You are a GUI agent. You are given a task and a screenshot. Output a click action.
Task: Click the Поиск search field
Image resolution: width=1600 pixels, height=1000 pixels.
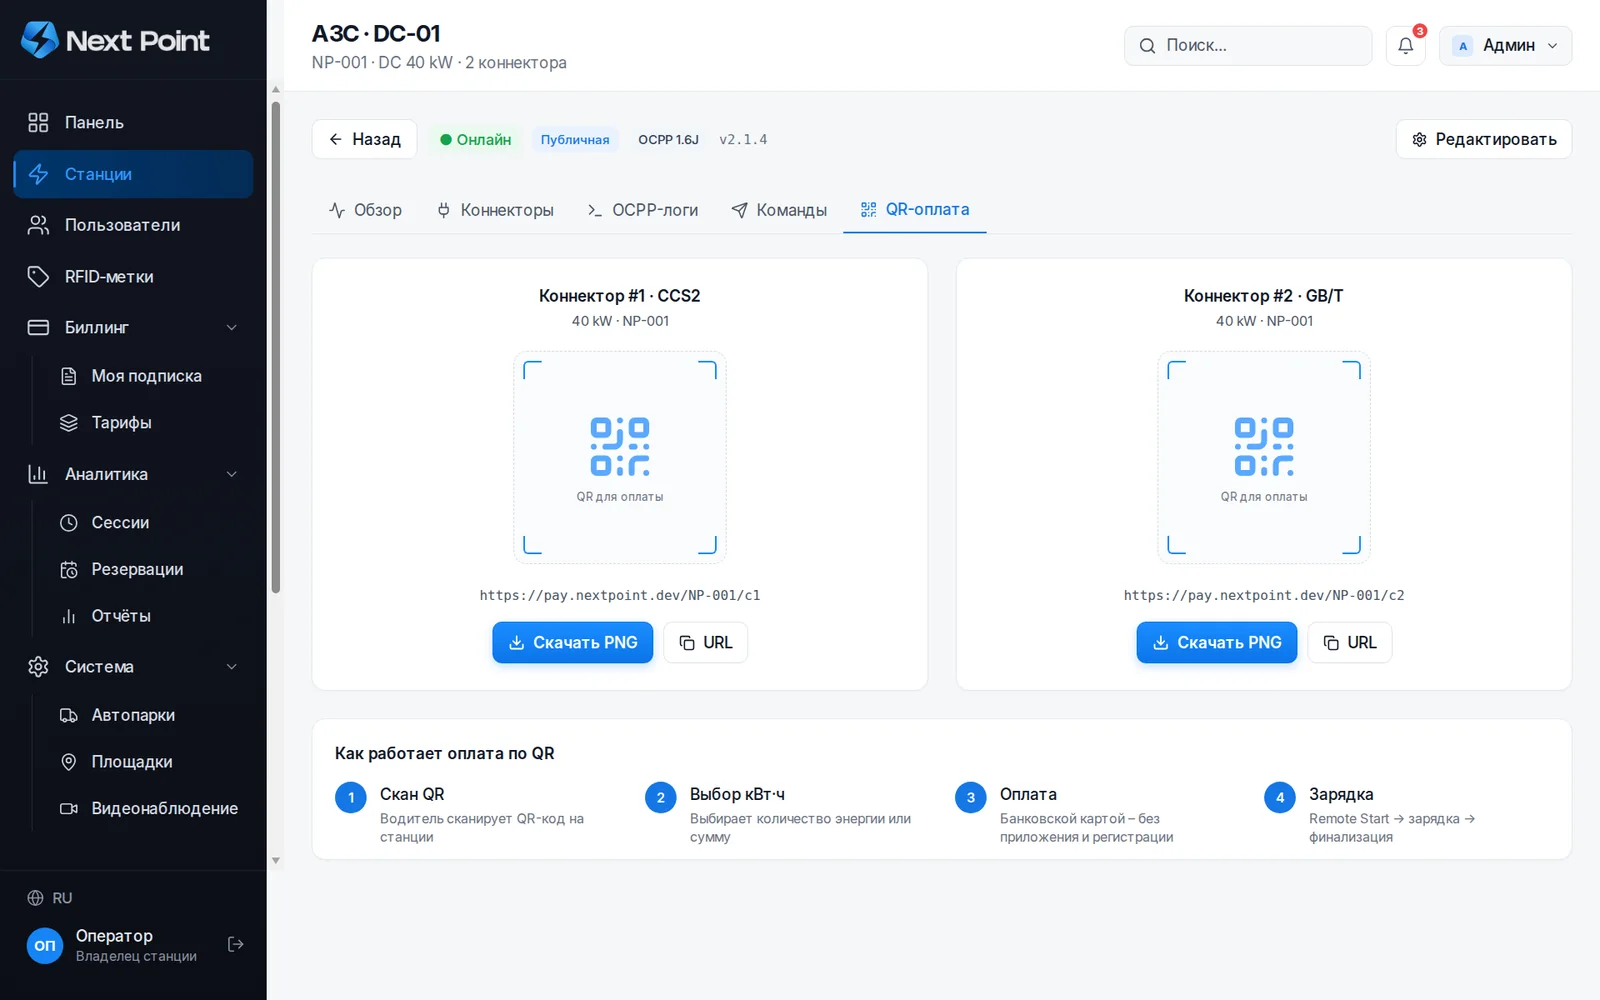tap(1248, 45)
